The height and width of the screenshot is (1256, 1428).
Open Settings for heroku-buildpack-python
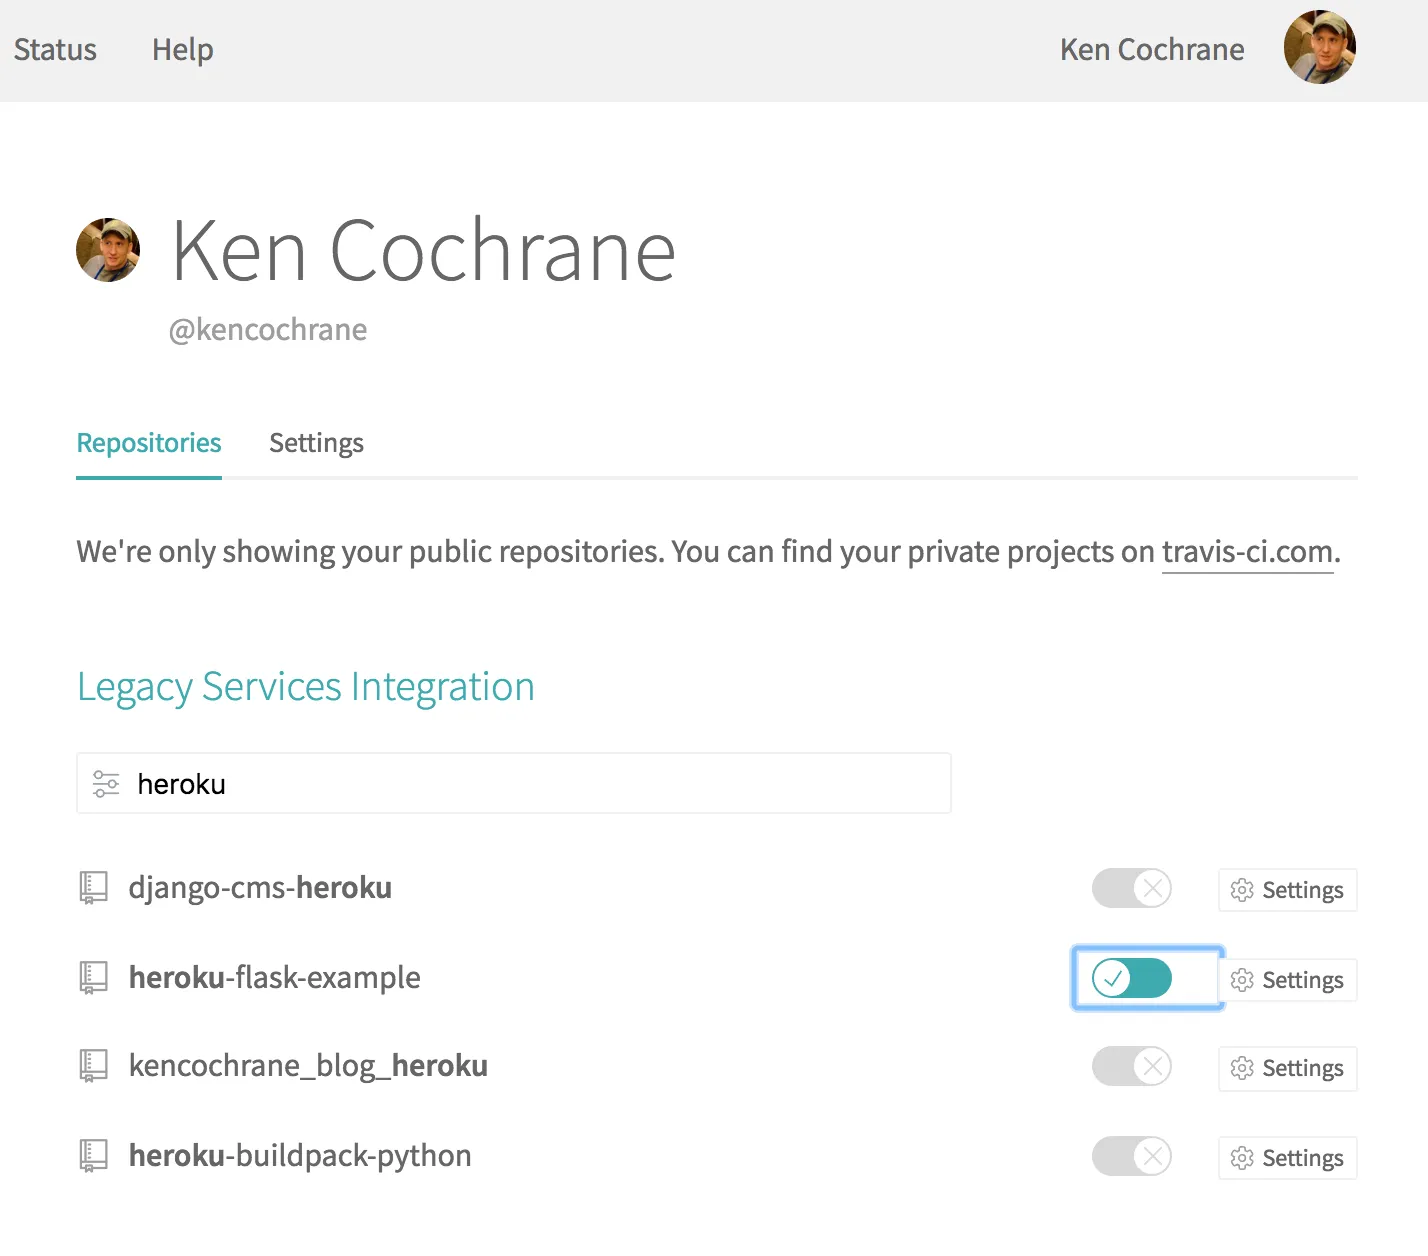pyautogui.click(x=1288, y=1158)
